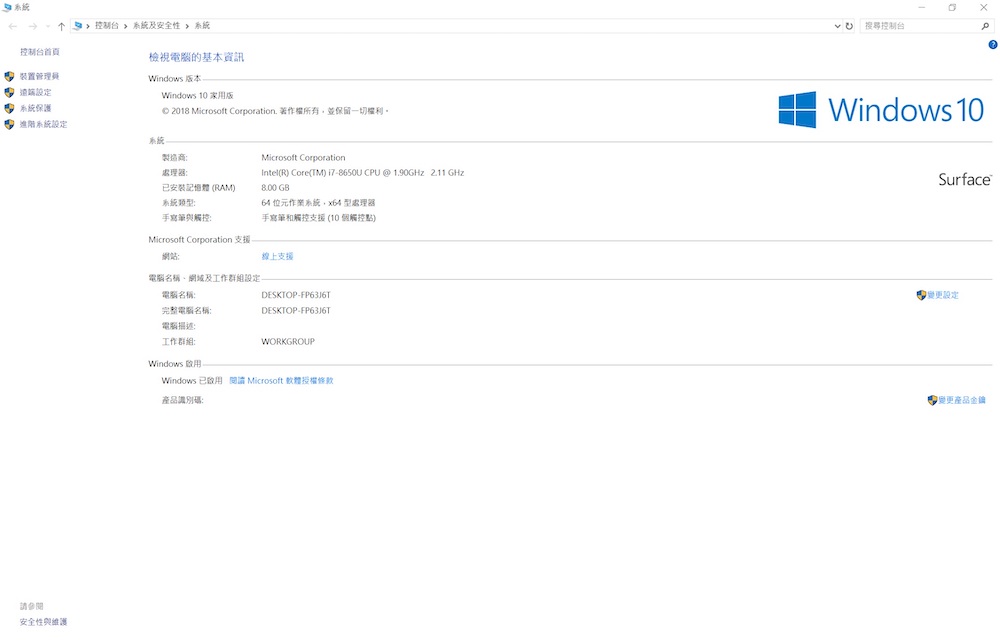The width and height of the screenshot is (1000, 640).
Task: Read 閱讀 Microsoft 軟體授權條款 link
Action: point(281,381)
